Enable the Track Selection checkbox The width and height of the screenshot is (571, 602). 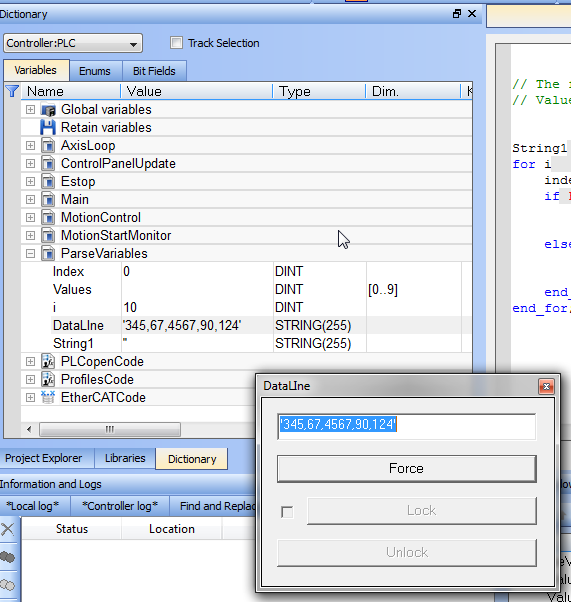(x=176, y=43)
